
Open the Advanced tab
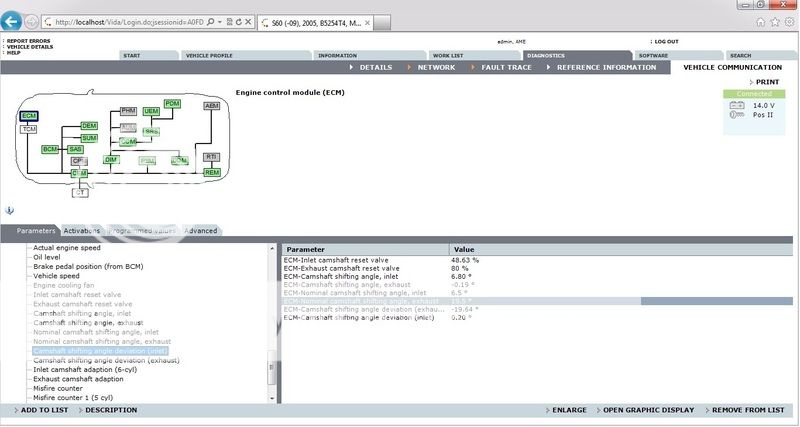[200, 231]
